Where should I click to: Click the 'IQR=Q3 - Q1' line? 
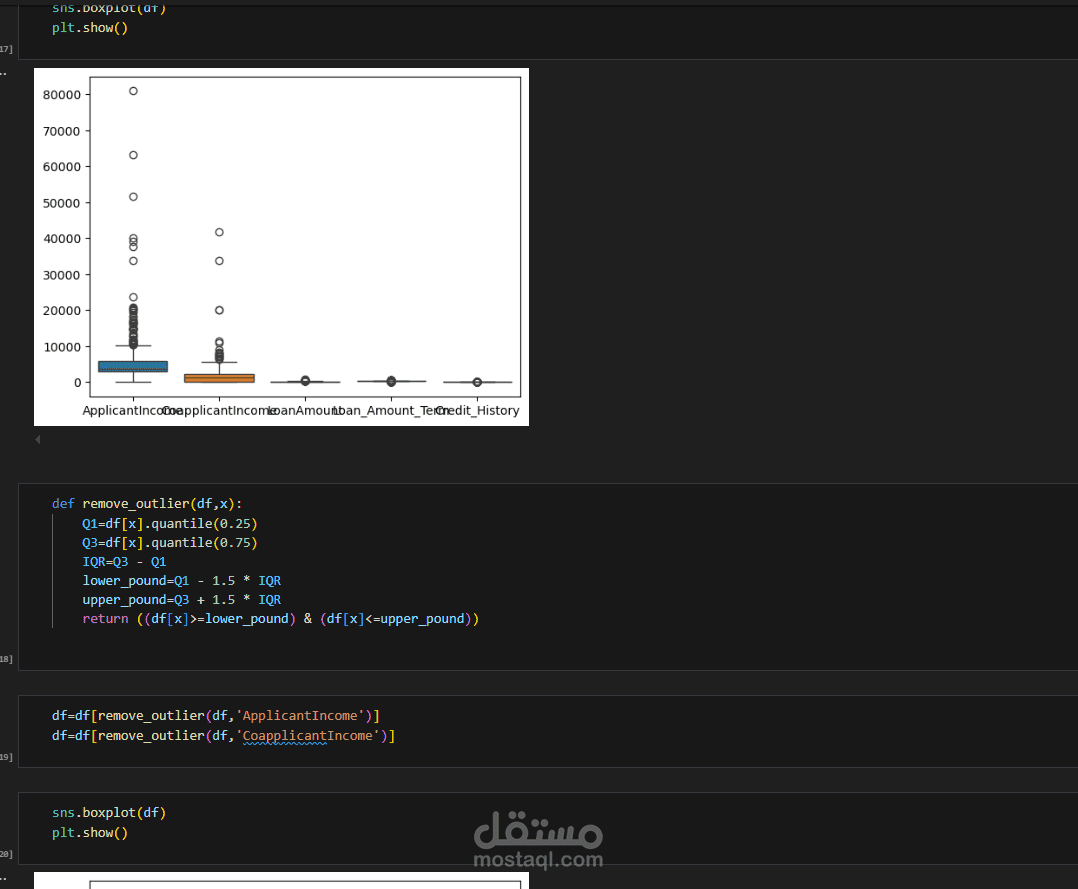[124, 562]
